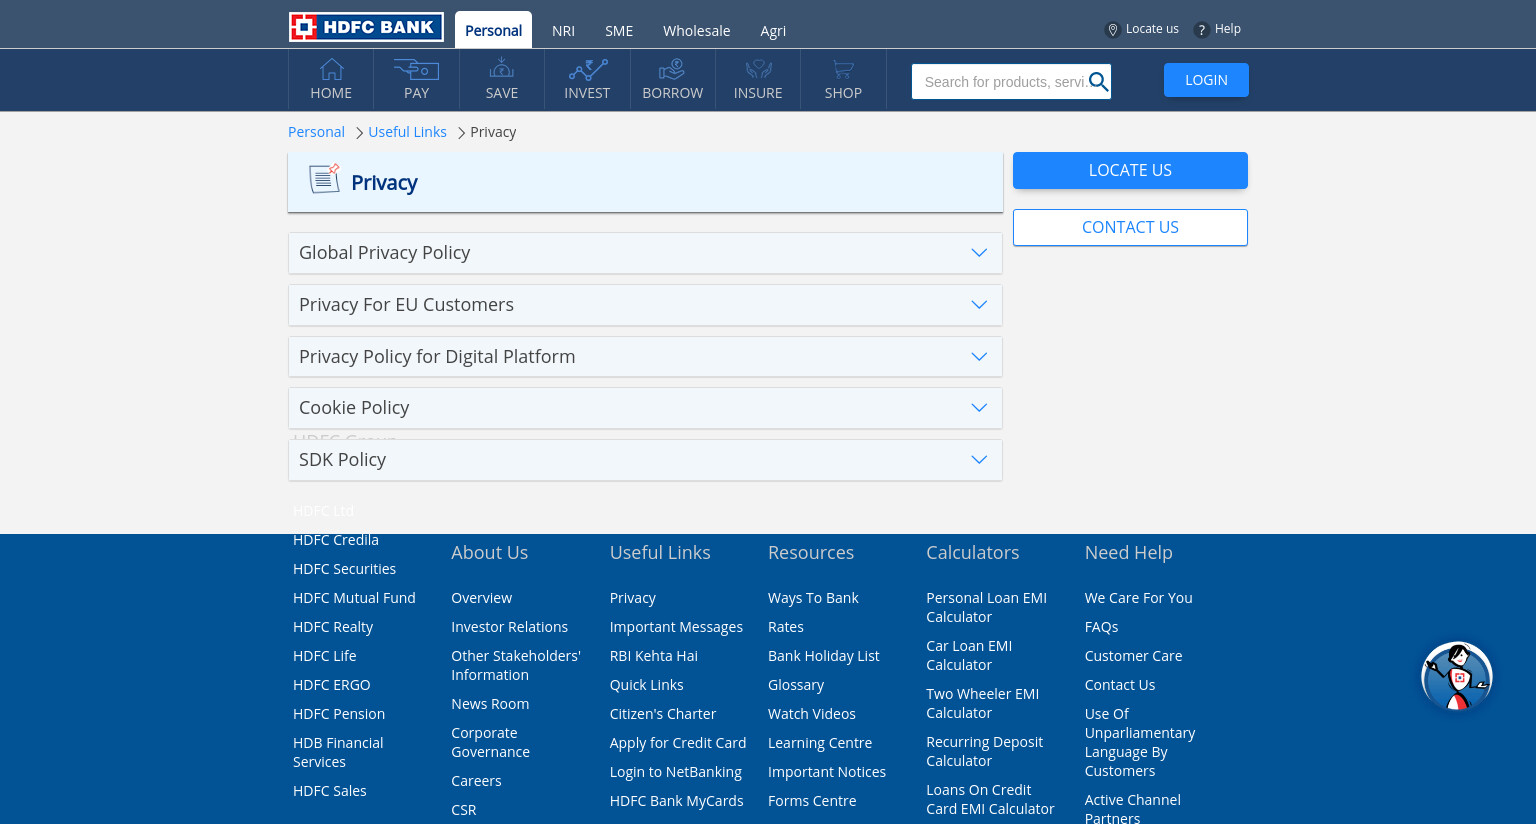Open the Overview link under About Us
This screenshot has height=824, width=1536.
(x=481, y=598)
